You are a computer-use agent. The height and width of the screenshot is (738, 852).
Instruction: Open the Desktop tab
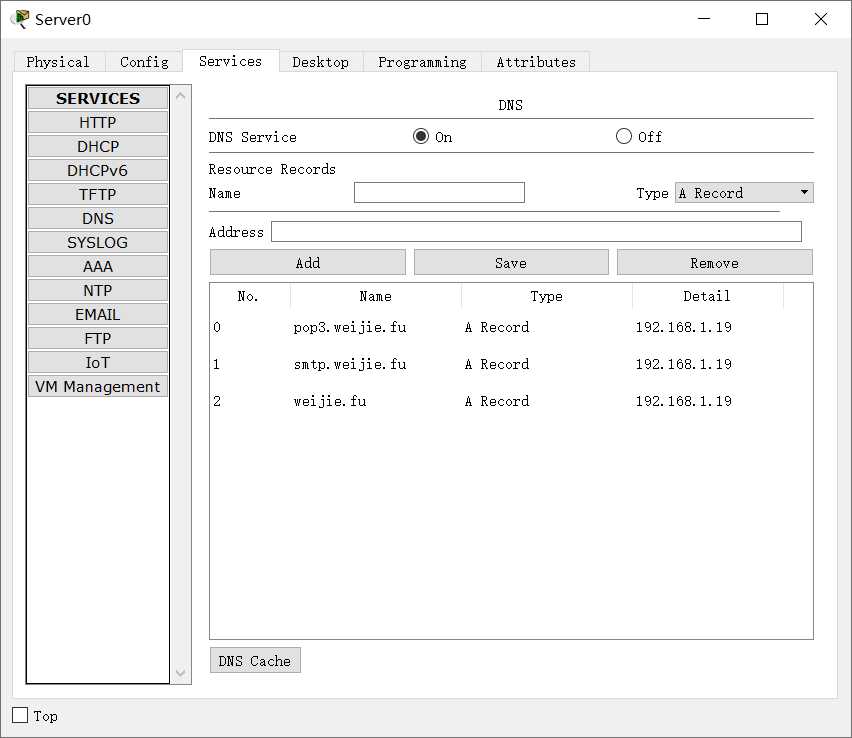click(x=321, y=62)
